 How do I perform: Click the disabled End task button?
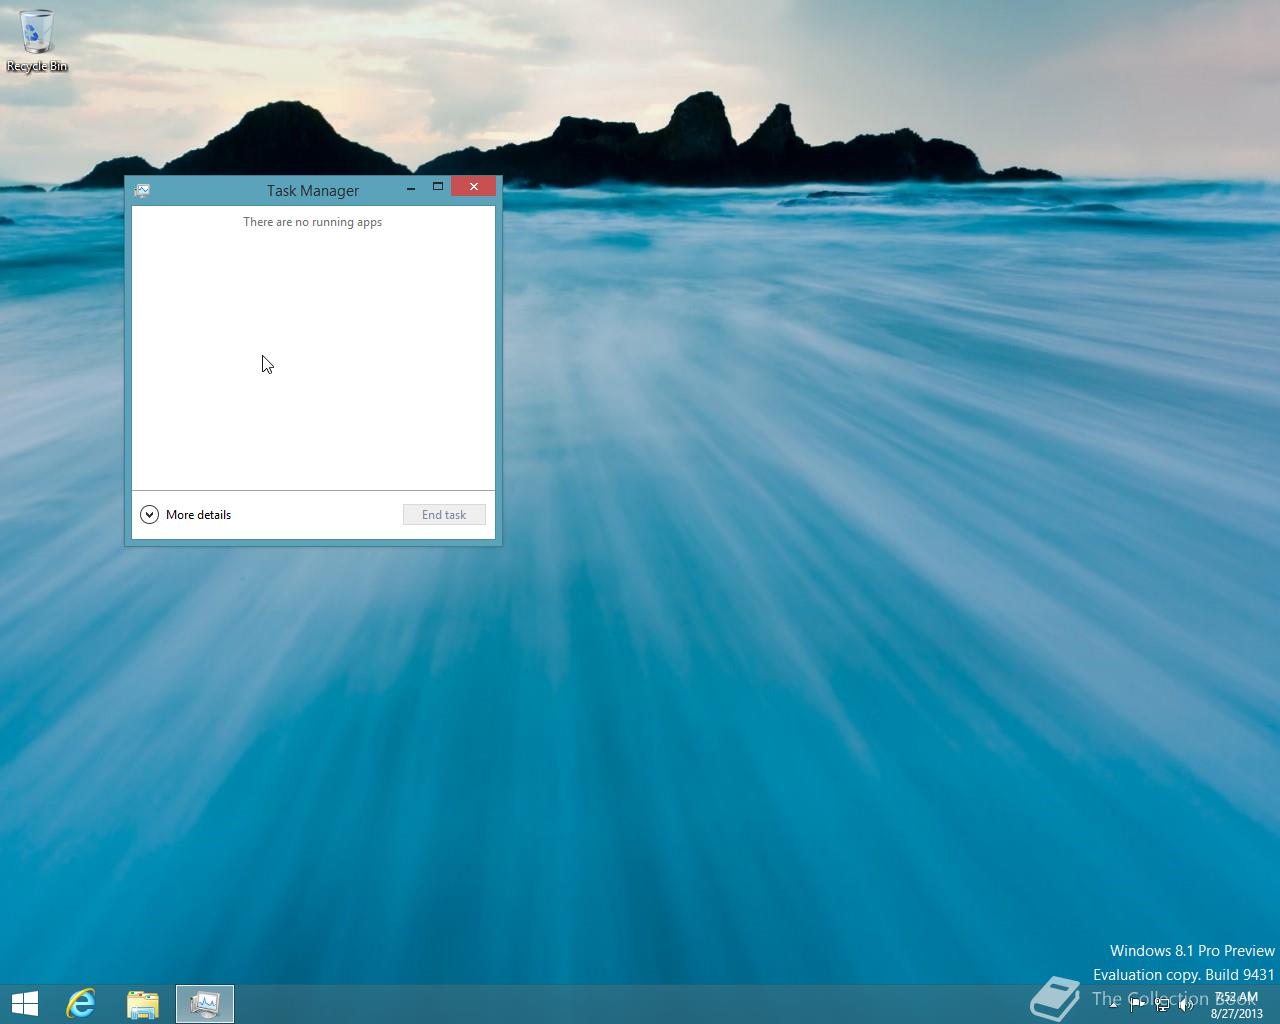pyautogui.click(x=444, y=515)
